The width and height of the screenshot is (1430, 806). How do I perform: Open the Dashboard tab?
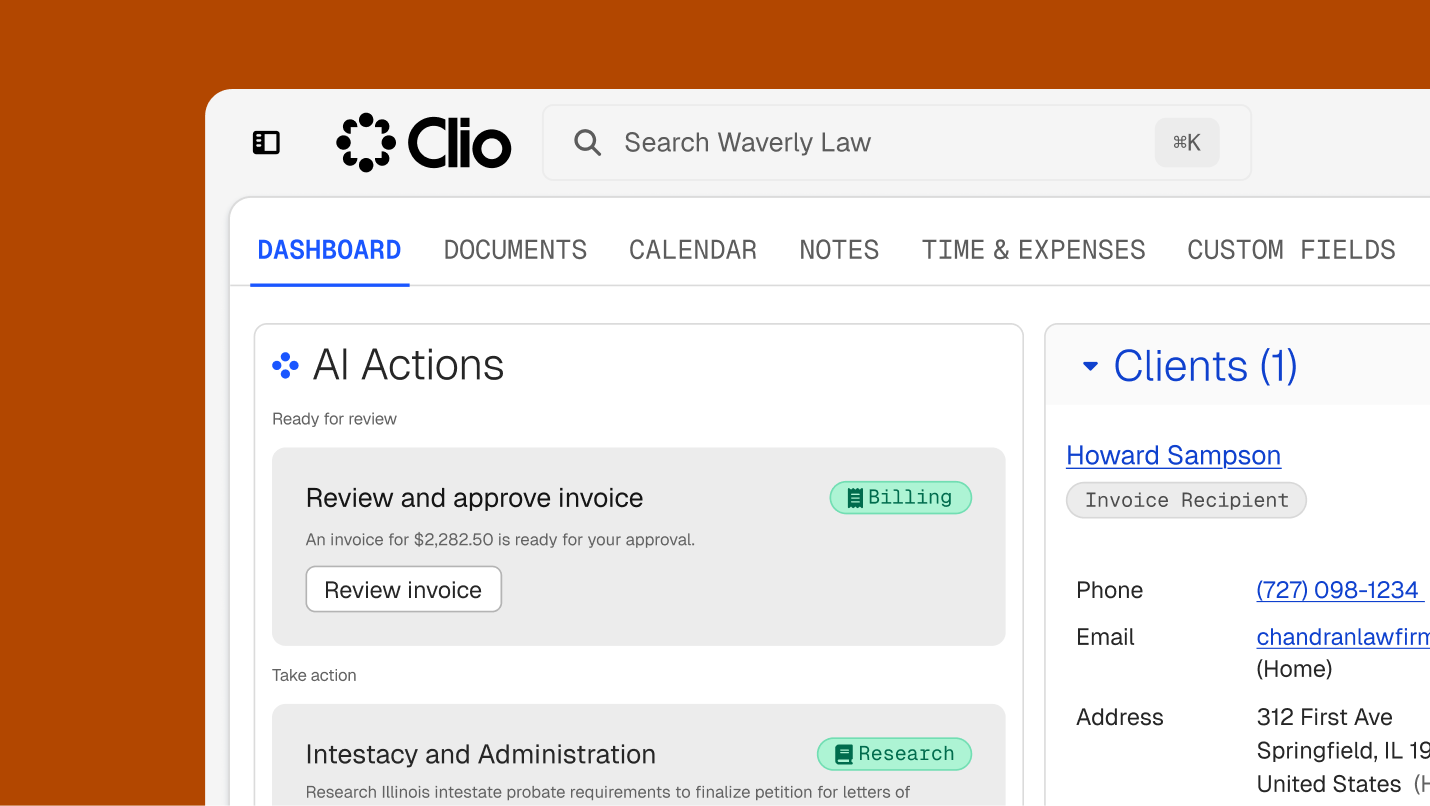pos(329,250)
